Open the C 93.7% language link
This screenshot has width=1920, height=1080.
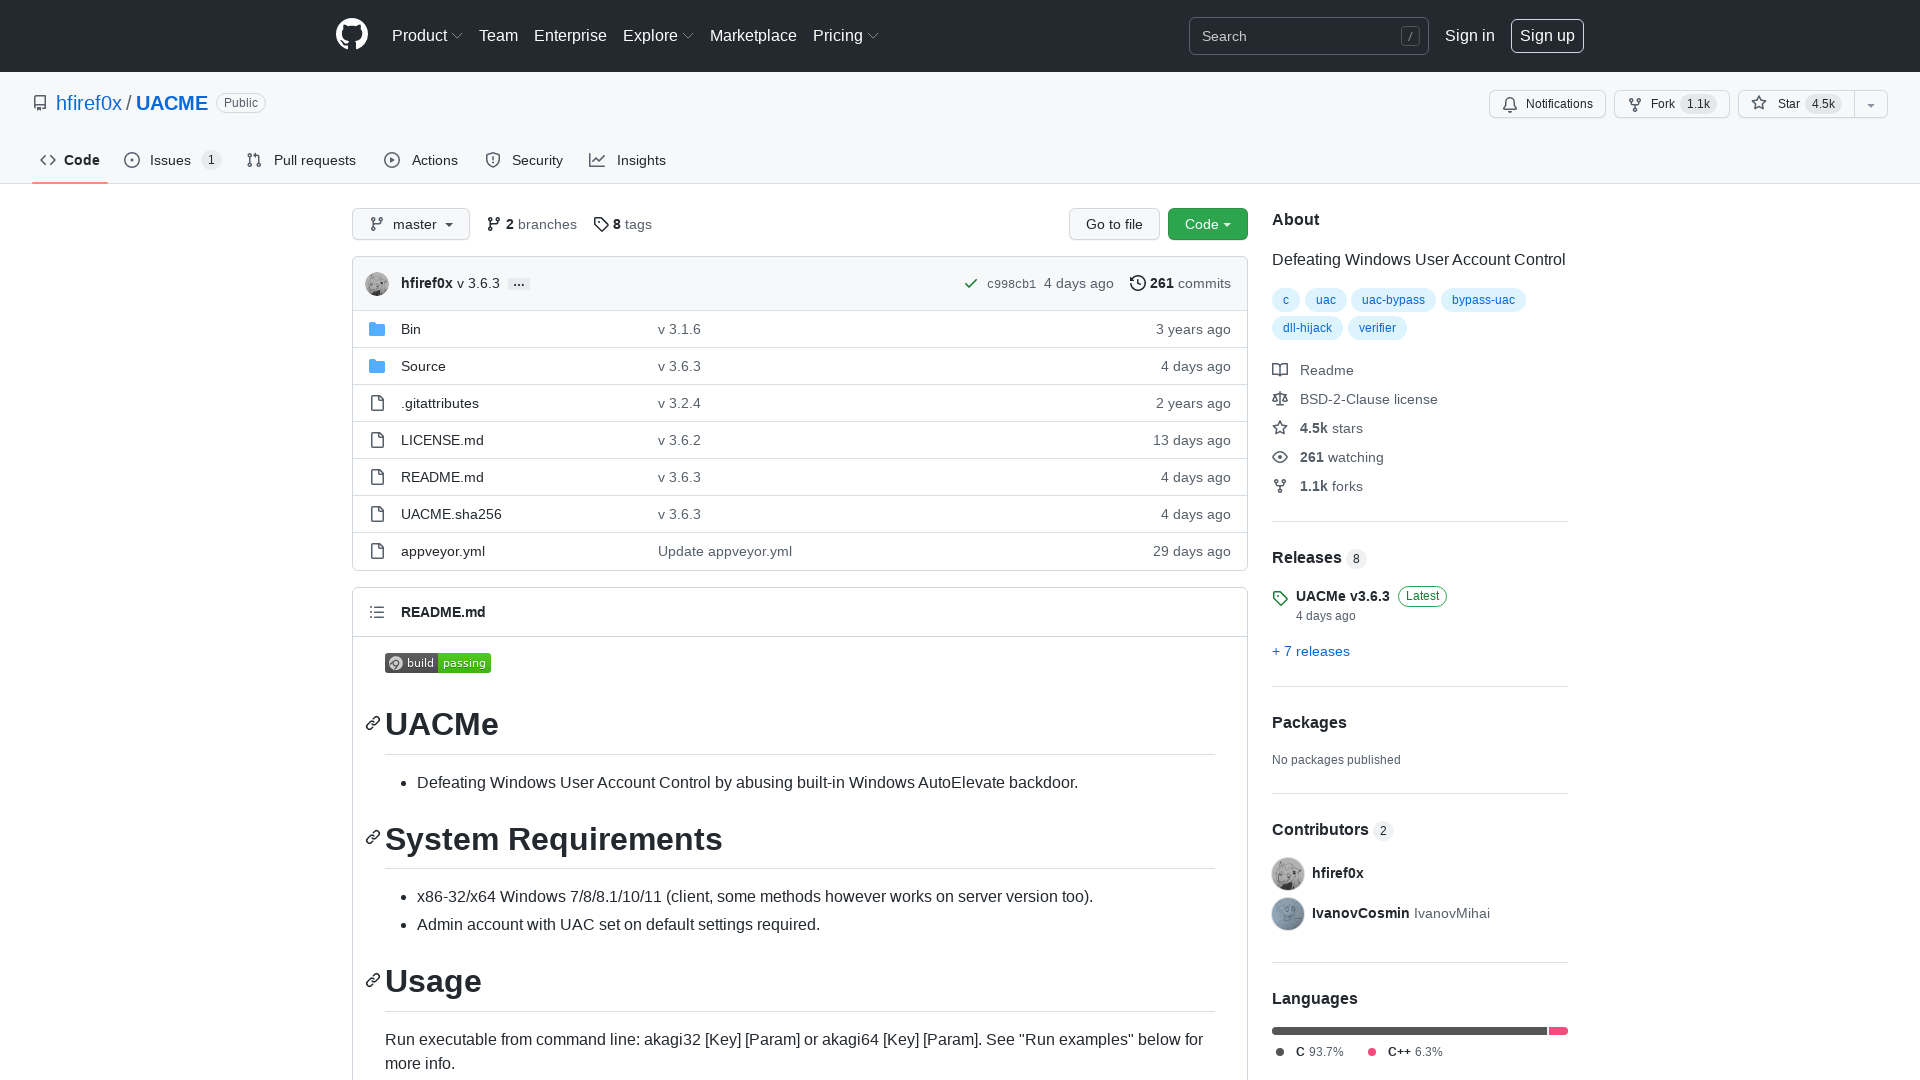pyautogui.click(x=1310, y=1052)
